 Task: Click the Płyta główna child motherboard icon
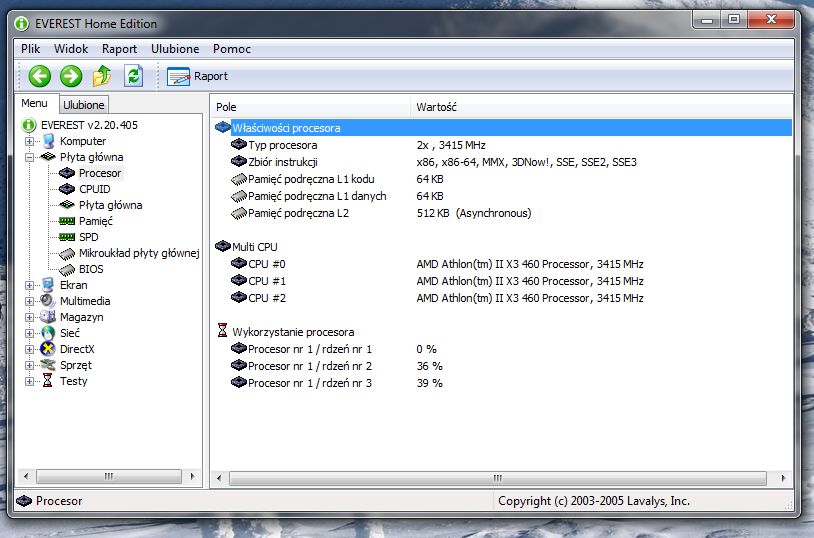click(x=67, y=205)
